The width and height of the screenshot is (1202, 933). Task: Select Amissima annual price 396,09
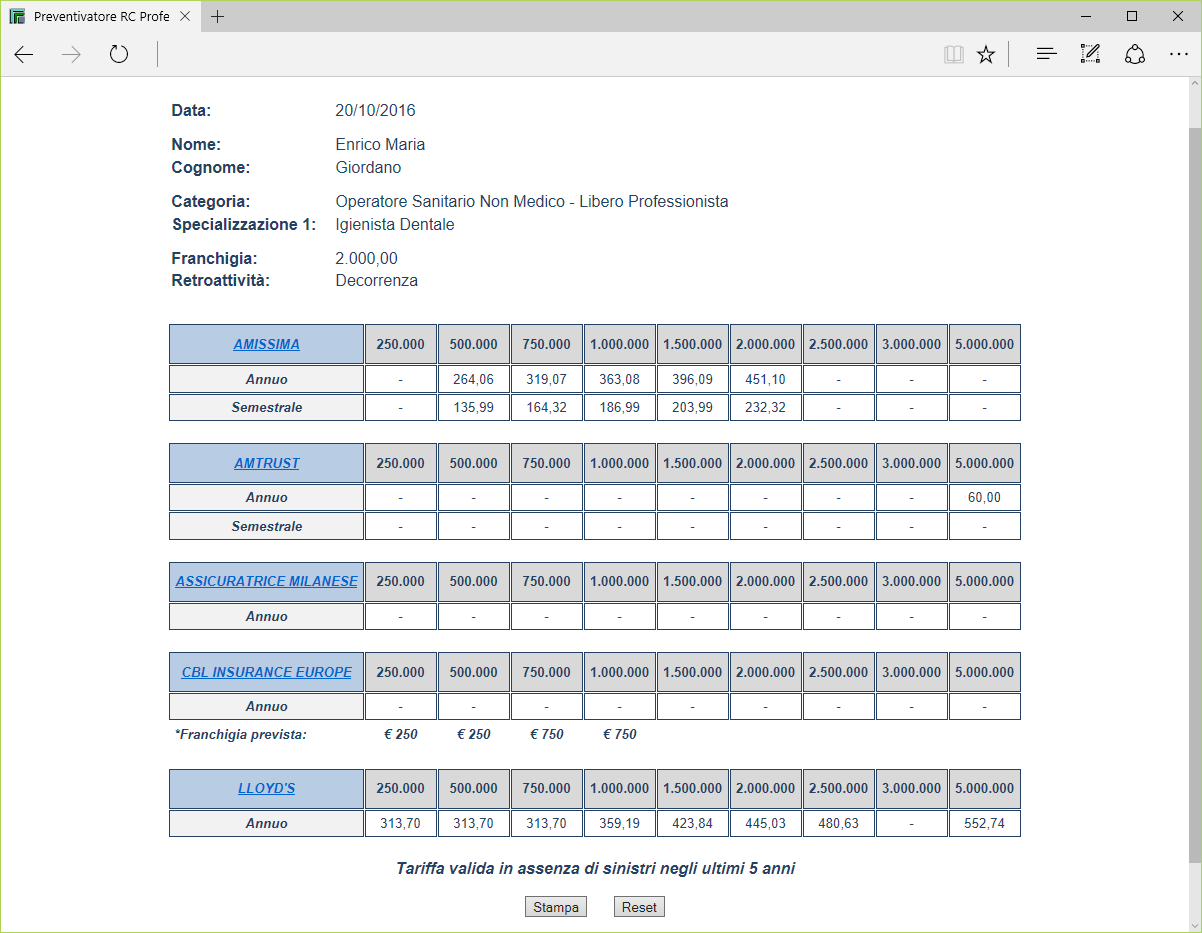693,379
